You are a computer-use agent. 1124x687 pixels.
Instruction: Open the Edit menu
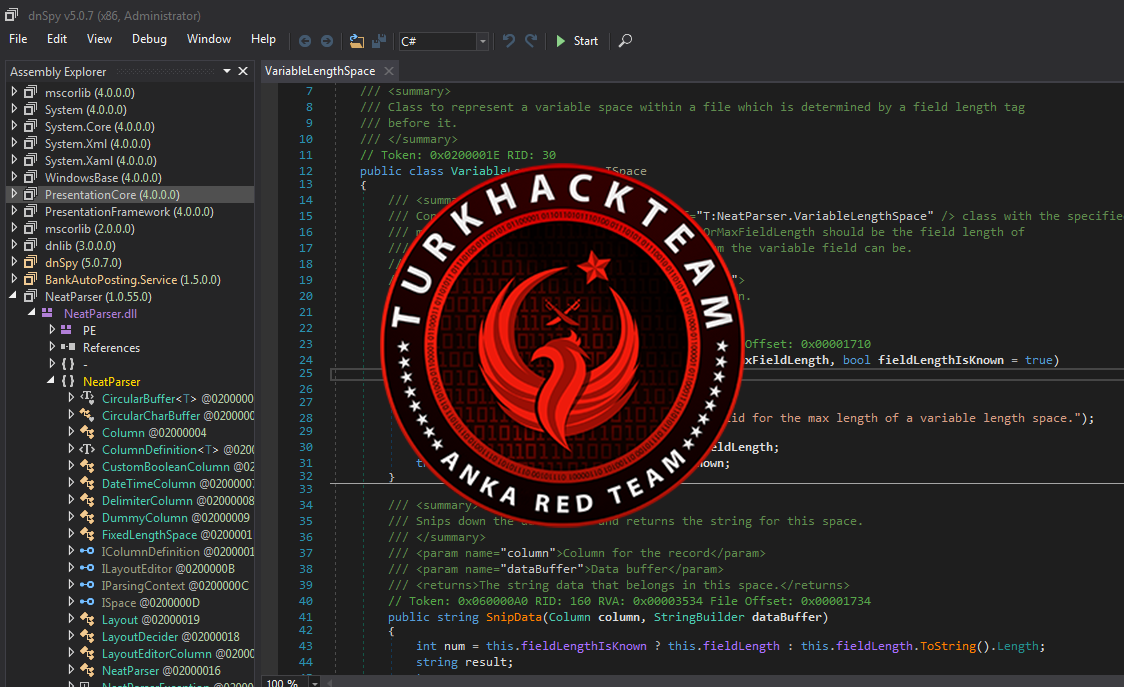(x=57, y=39)
